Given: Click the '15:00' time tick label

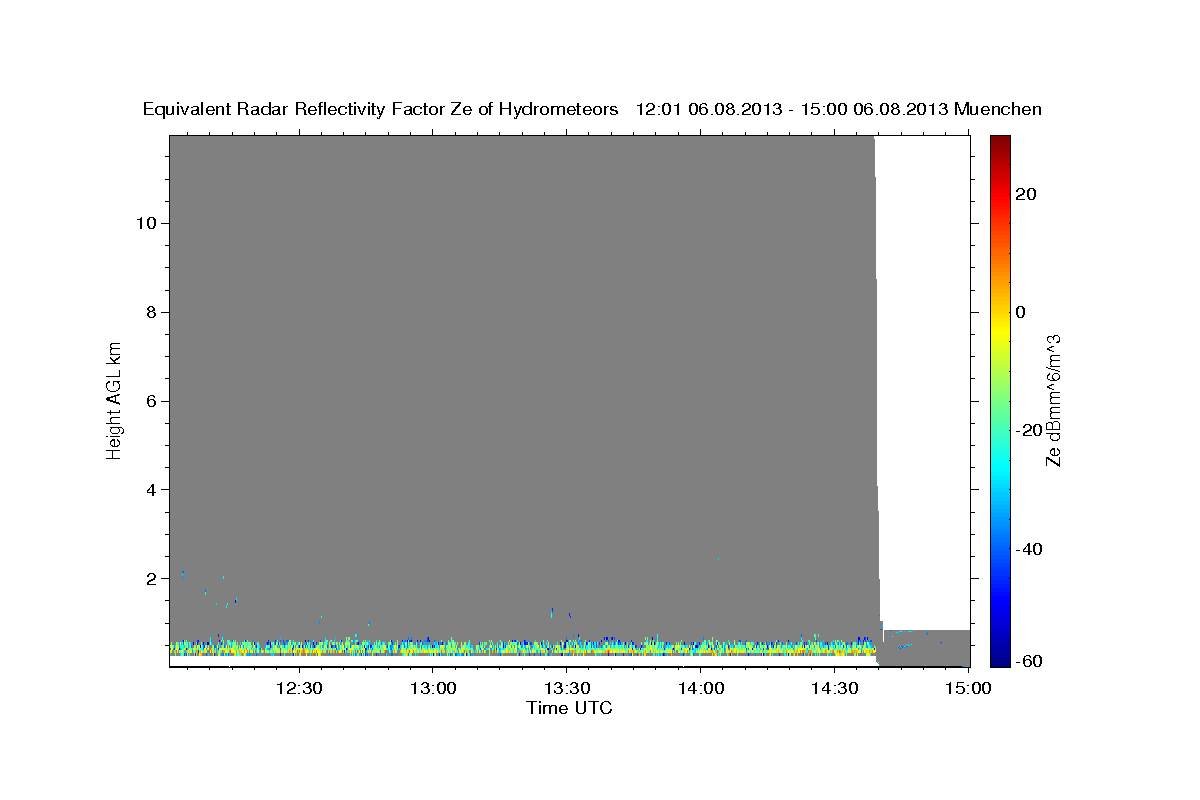Looking at the screenshot, I should [x=968, y=689].
